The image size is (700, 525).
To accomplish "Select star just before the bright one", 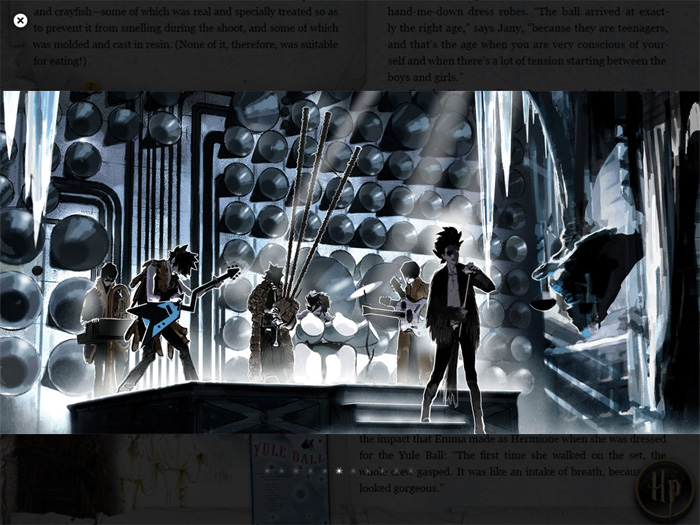I will tap(325, 471).
